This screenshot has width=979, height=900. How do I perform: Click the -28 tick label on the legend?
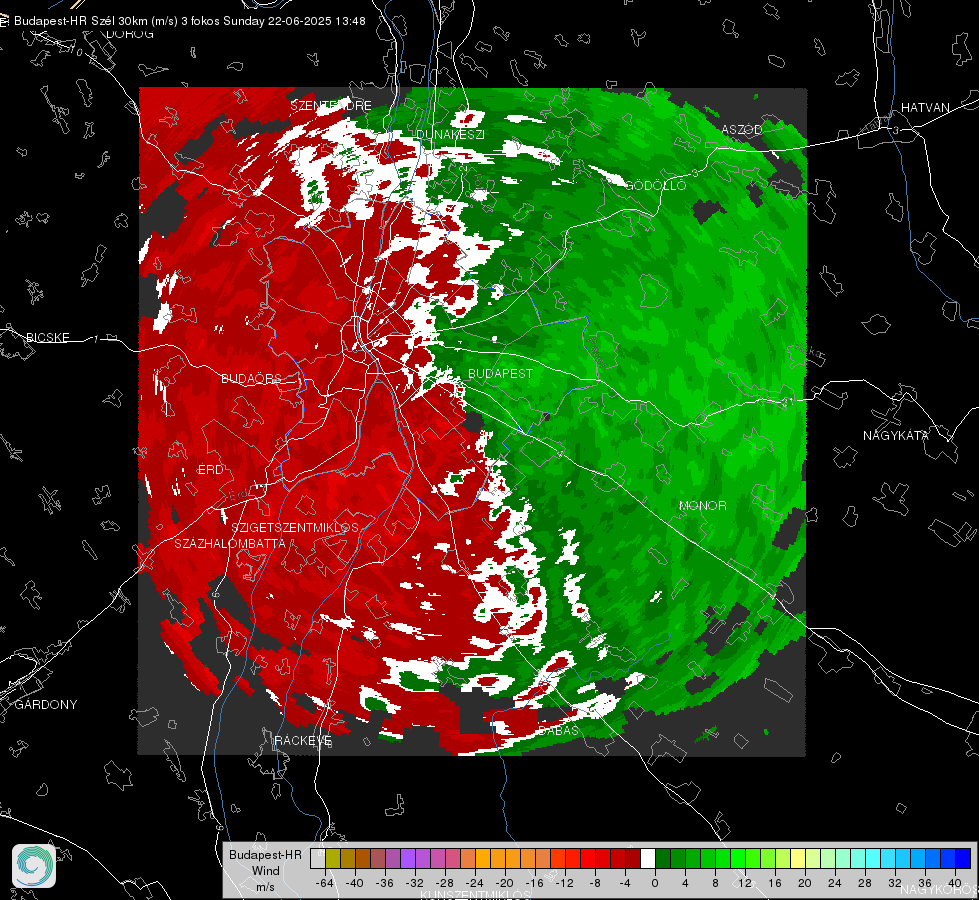444,883
